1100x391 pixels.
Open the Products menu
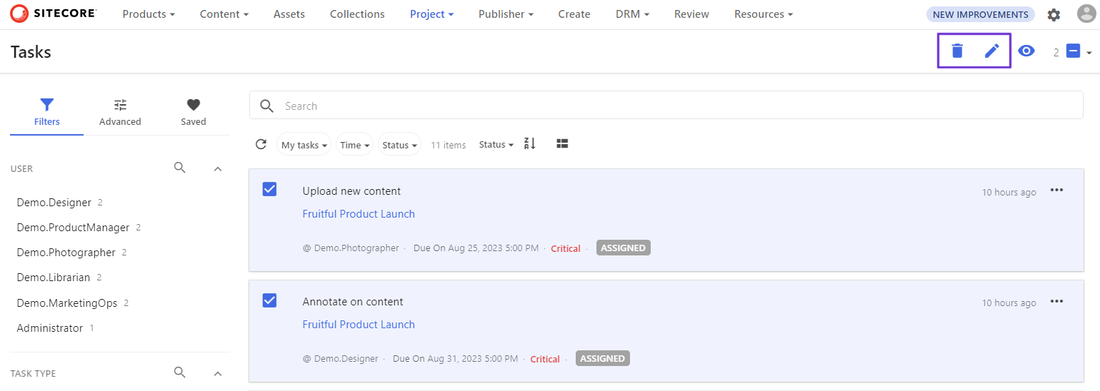pos(148,14)
